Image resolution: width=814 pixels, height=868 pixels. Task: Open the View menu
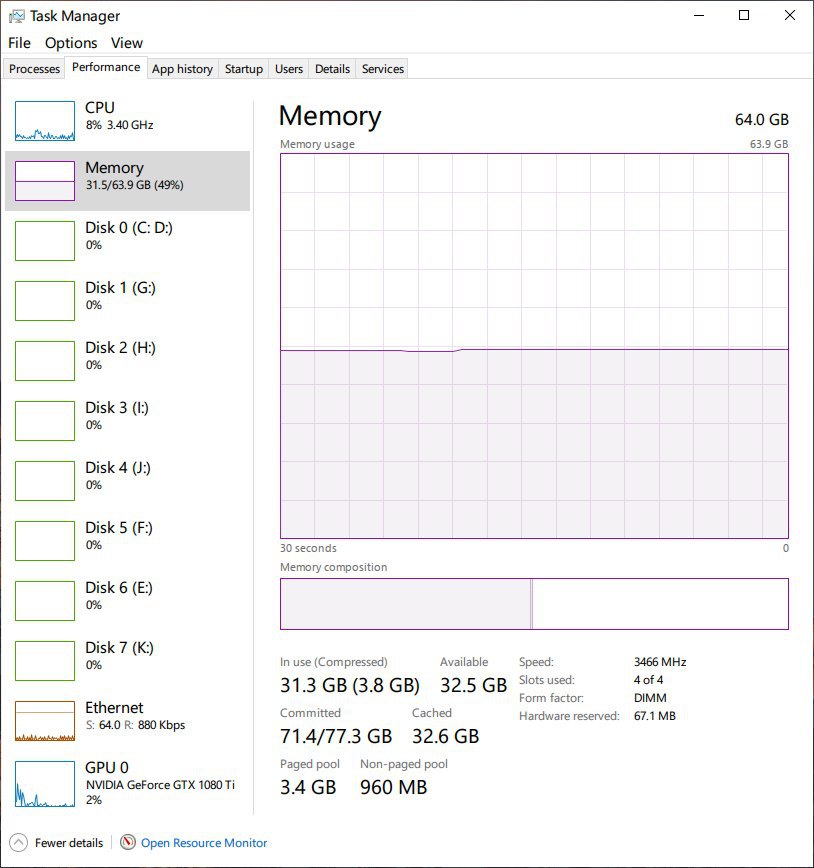[x=126, y=43]
